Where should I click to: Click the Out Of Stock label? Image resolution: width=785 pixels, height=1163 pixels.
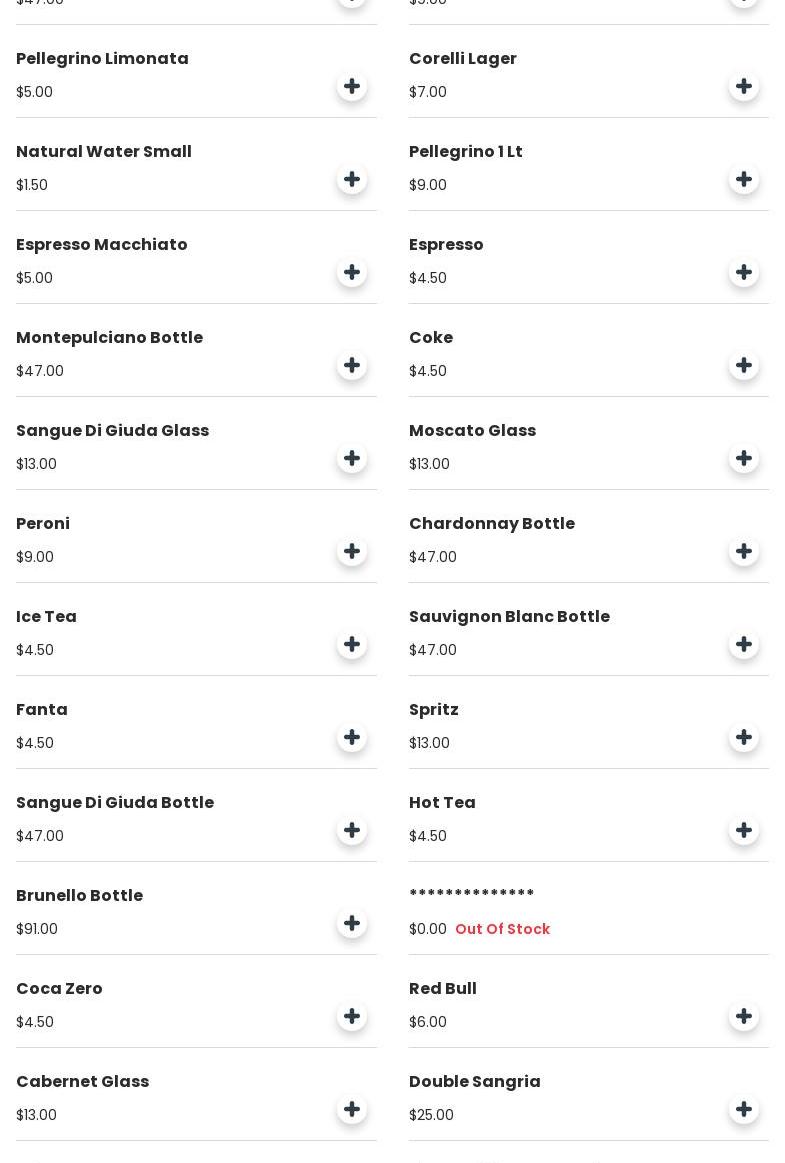[502, 930]
